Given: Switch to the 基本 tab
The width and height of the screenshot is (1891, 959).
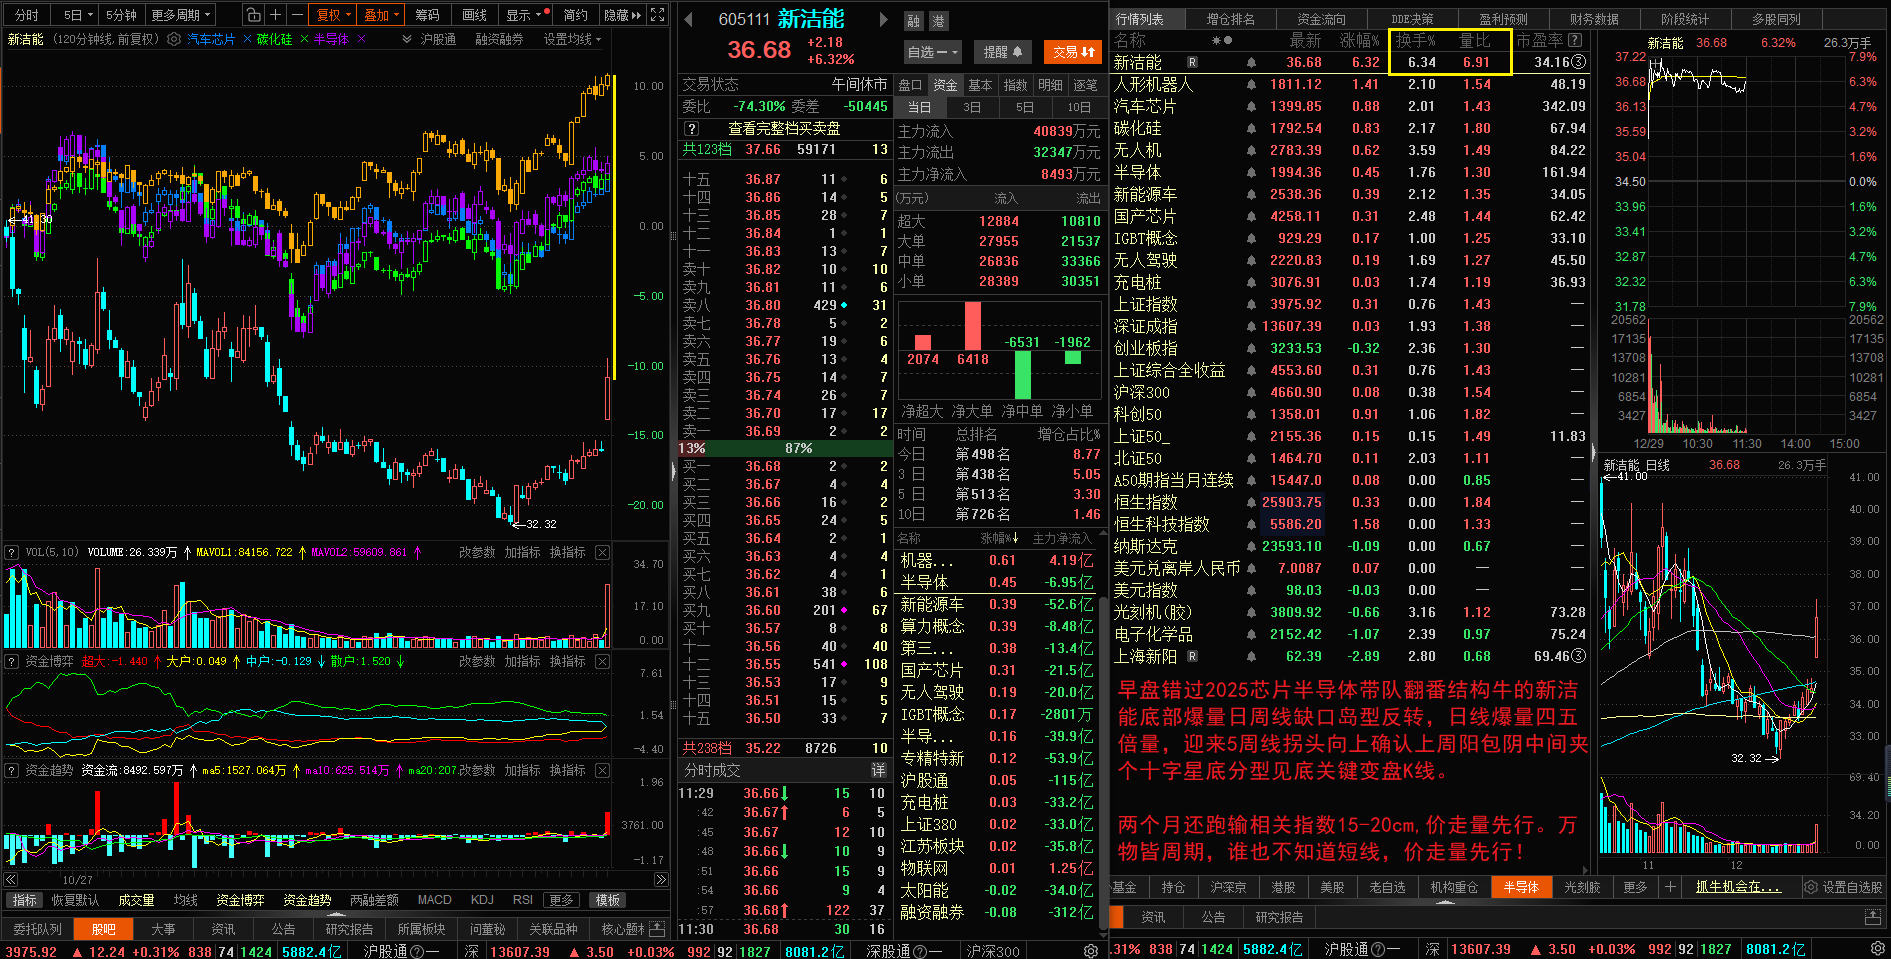Looking at the screenshot, I should 980,85.
